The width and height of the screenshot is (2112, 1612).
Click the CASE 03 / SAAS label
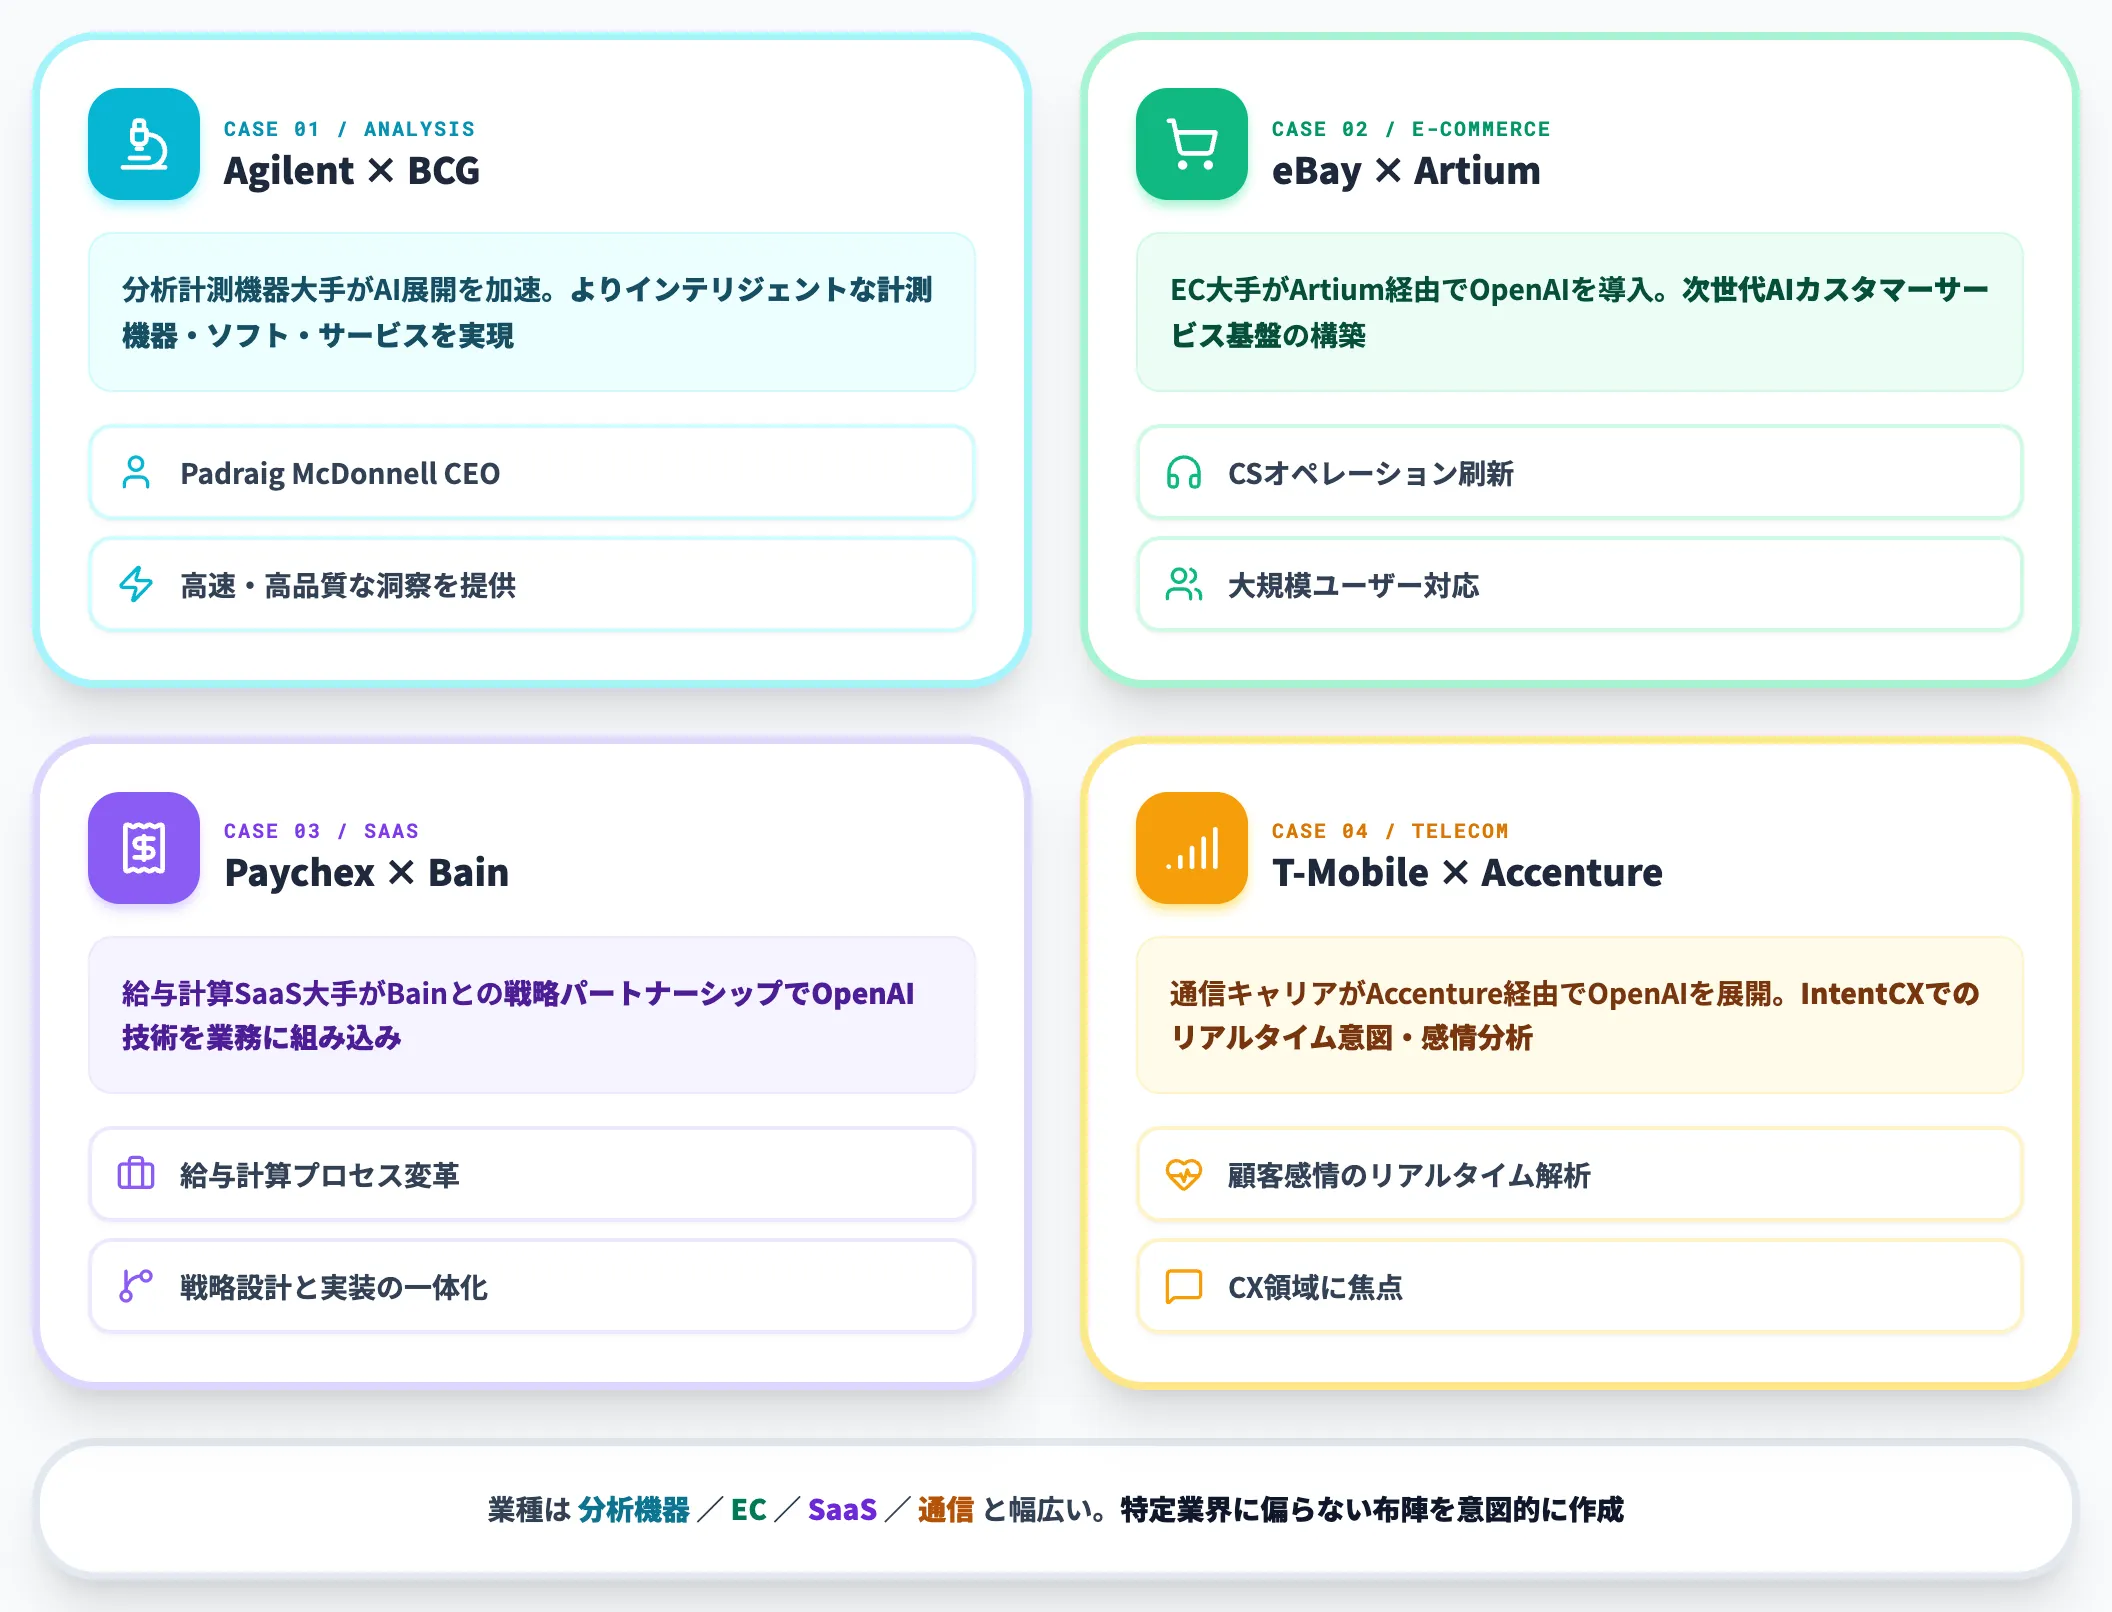pos(322,831)
